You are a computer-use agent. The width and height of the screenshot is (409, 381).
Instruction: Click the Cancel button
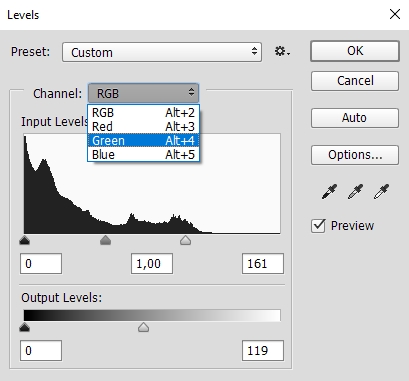point(355,81)
